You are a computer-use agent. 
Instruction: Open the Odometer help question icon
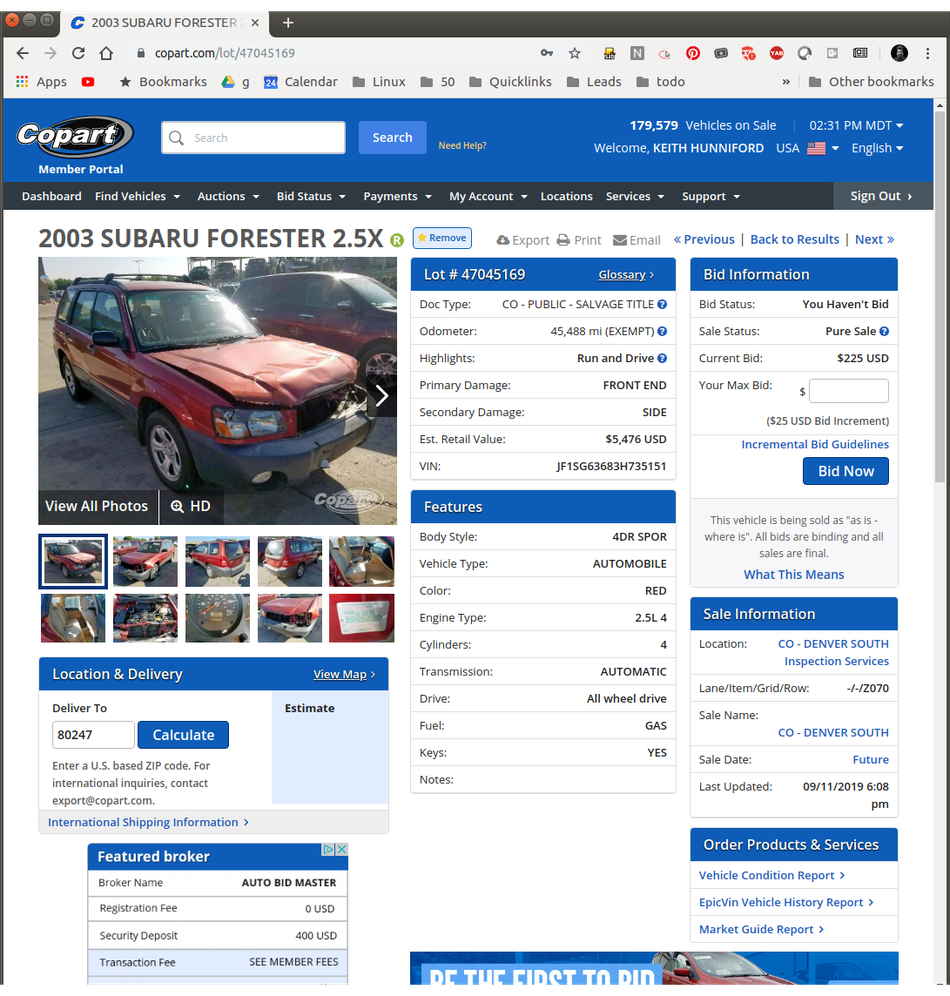point(662,331)
